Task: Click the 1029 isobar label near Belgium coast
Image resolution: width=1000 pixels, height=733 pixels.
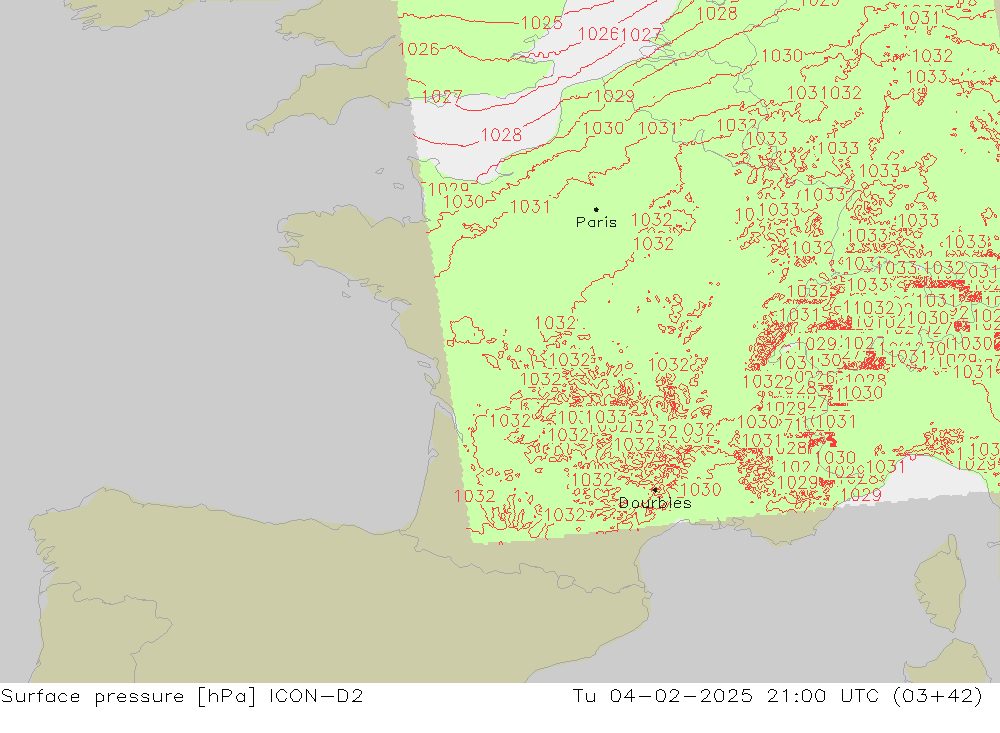Action: point(614,96)
